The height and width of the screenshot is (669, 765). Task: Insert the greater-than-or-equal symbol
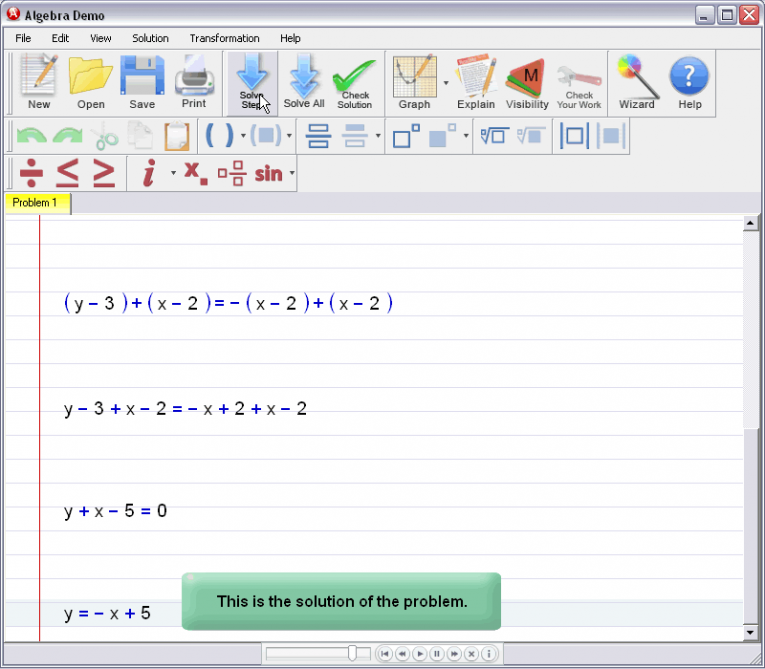pyautogui.click(x=104, y=173)
